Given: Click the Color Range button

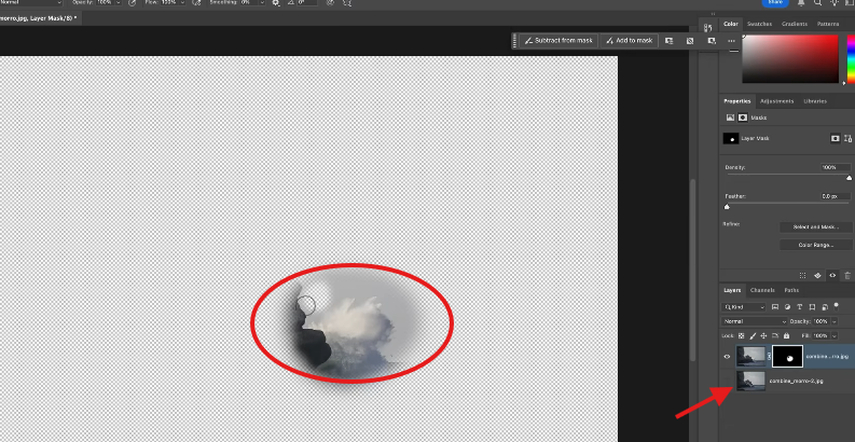Looking at the screenshot, I should (x=816, y=245).
